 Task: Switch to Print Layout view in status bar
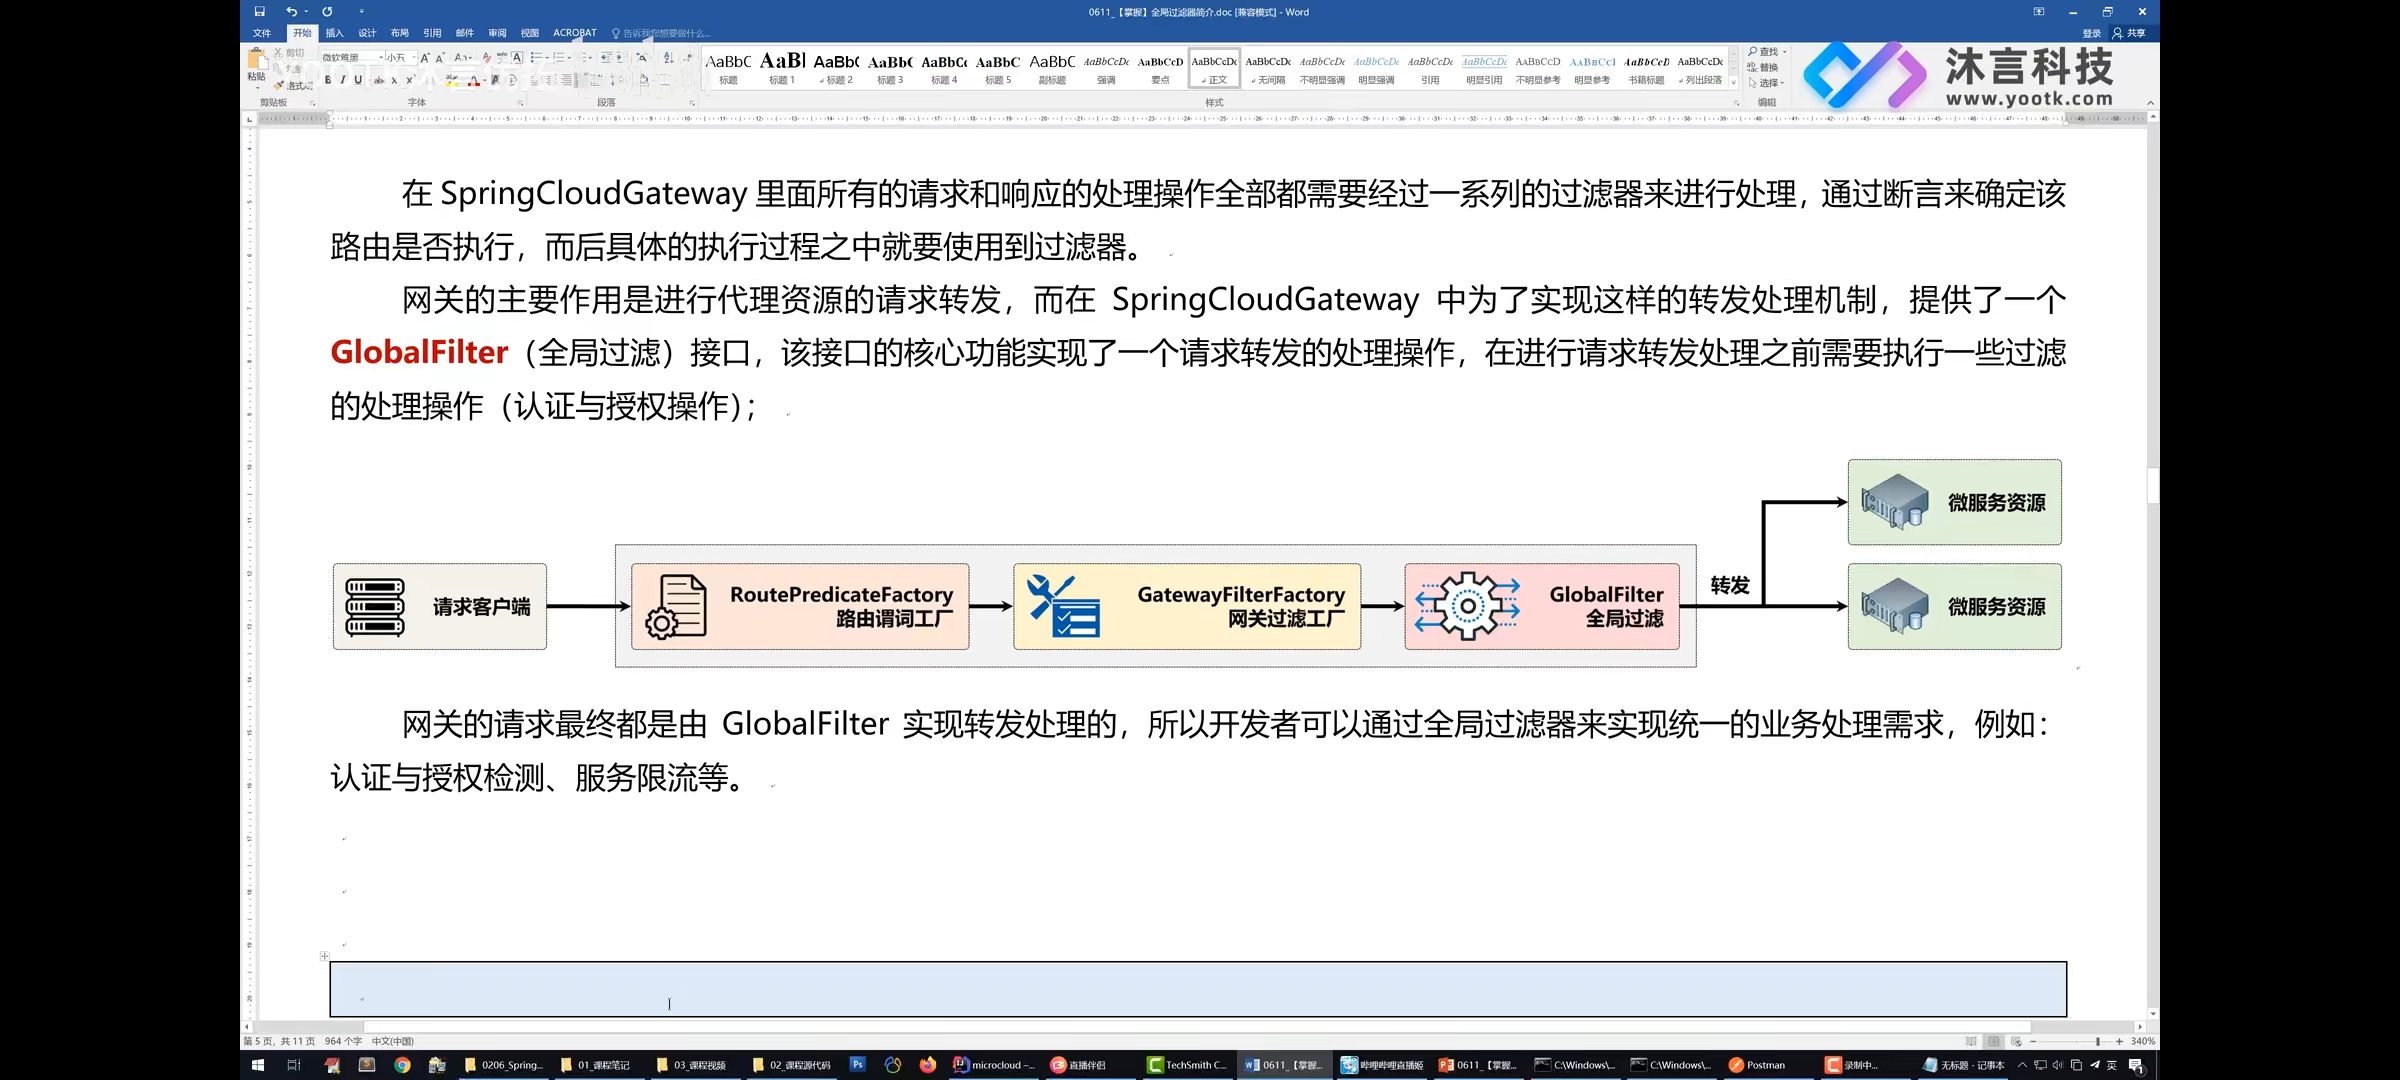[x=1993, y=1041]
